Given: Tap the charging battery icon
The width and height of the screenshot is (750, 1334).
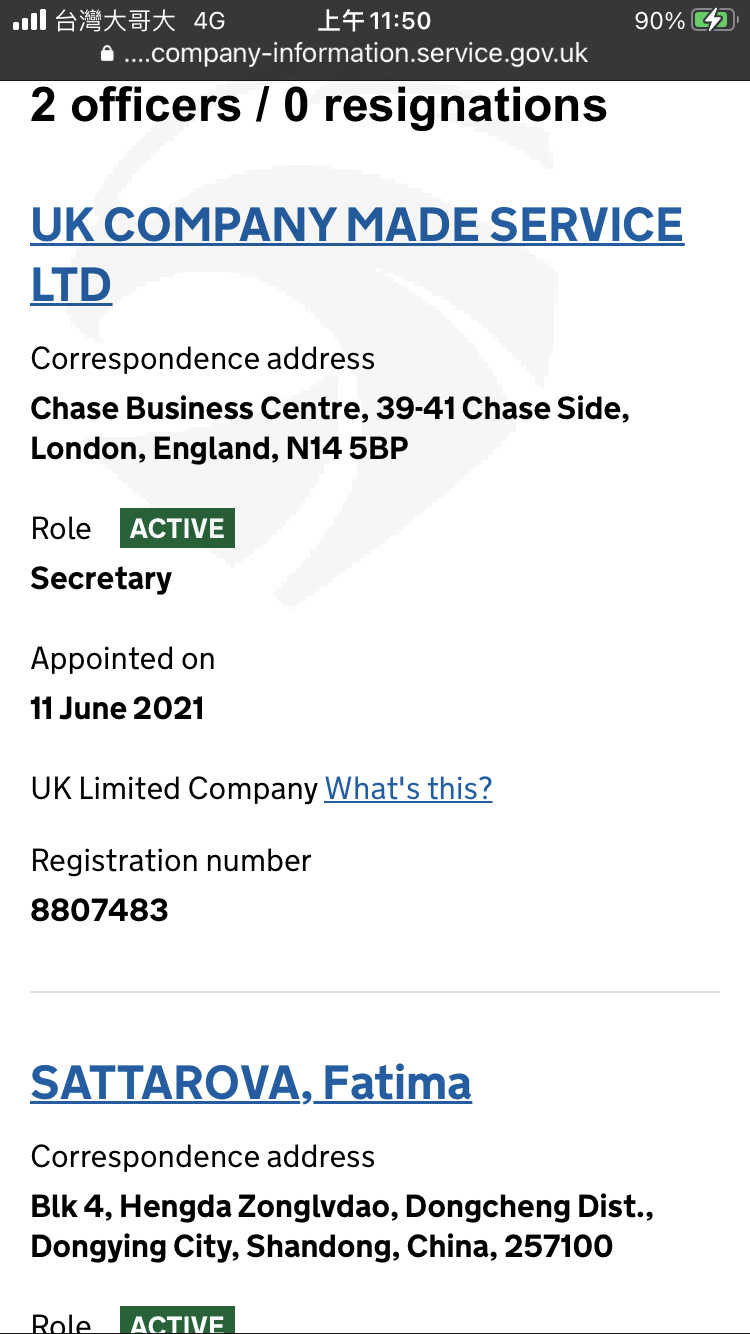Looking at the screenshot, I should pos(714,20).
